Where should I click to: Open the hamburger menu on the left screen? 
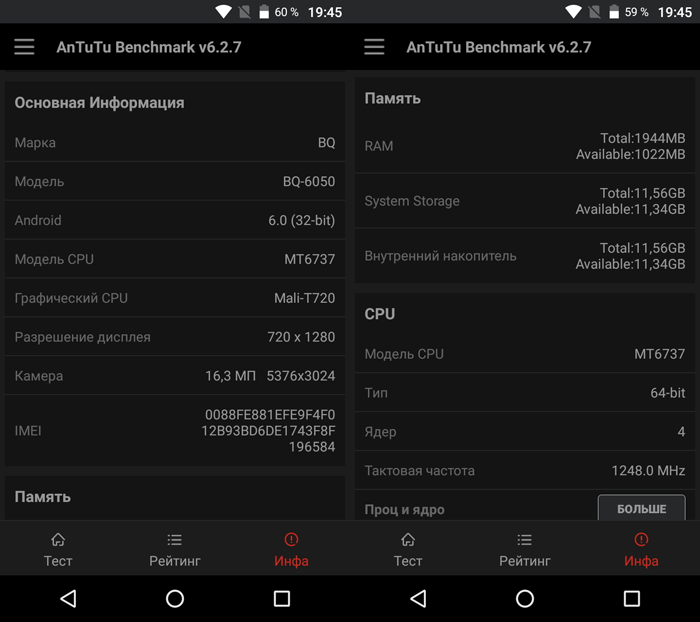coord(24,47)
